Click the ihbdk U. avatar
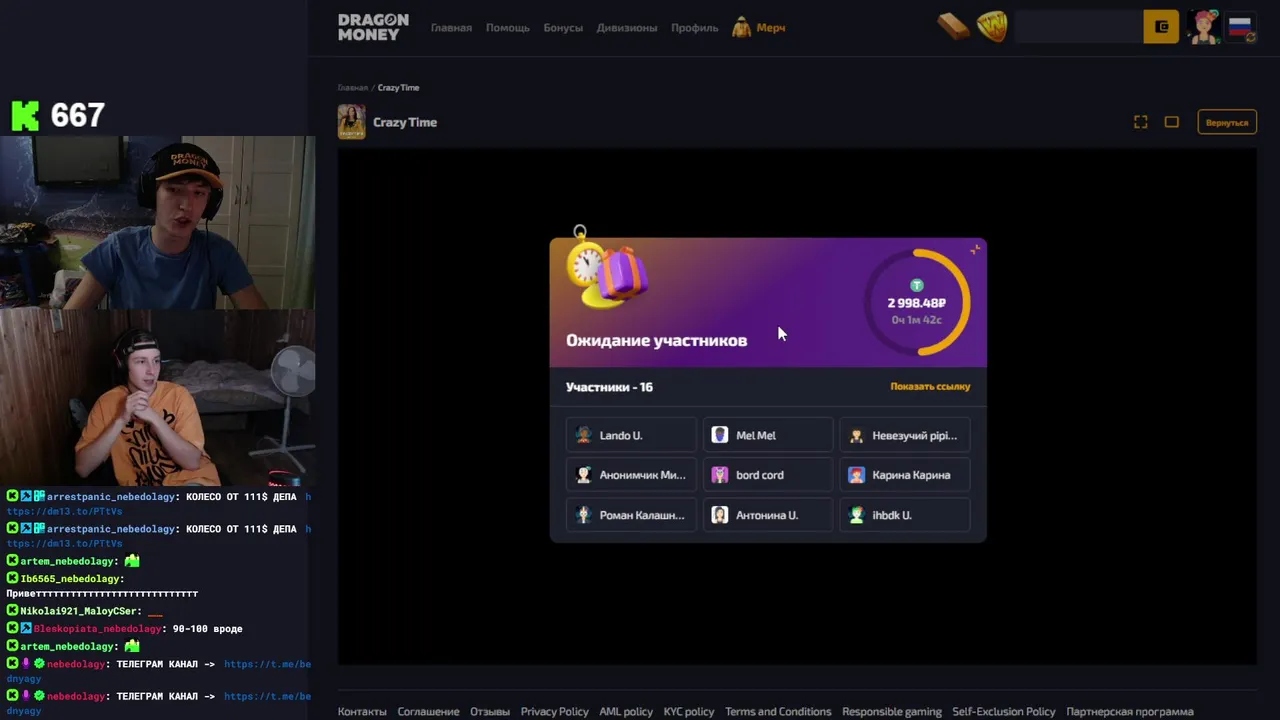The width and height of the screenshot is (1280, 720). tap(856, 515)
